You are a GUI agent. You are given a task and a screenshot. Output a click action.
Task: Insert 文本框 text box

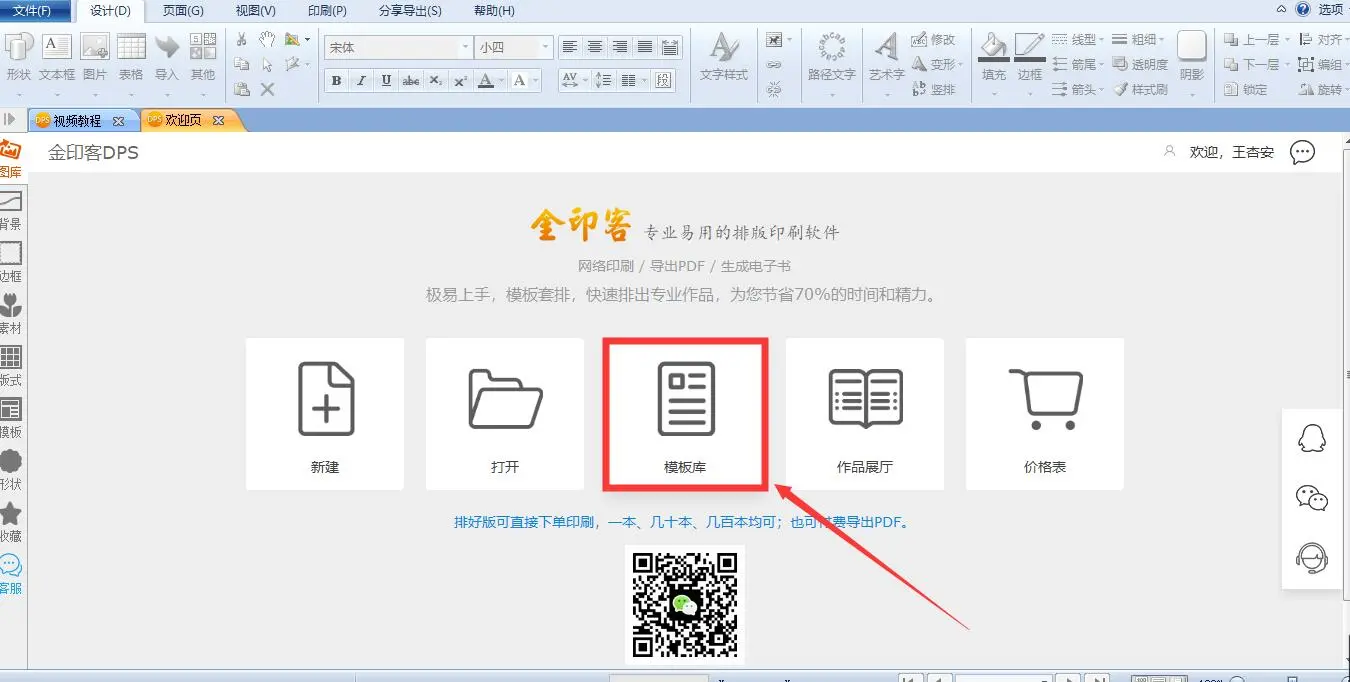click(x=57, y=56)
